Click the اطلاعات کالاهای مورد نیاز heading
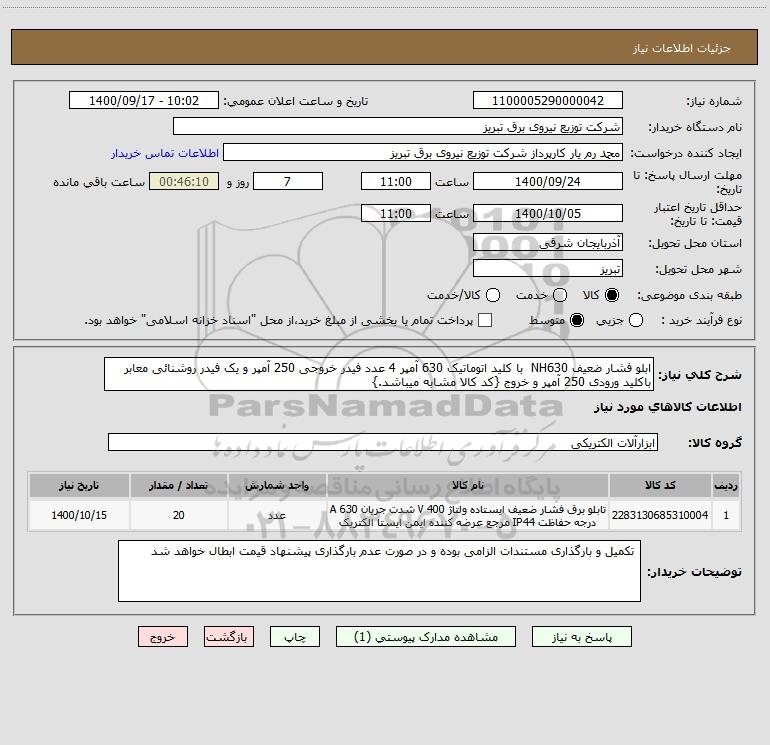The width and height of the screenshot is (770, 745). click(x=668, y=407)
